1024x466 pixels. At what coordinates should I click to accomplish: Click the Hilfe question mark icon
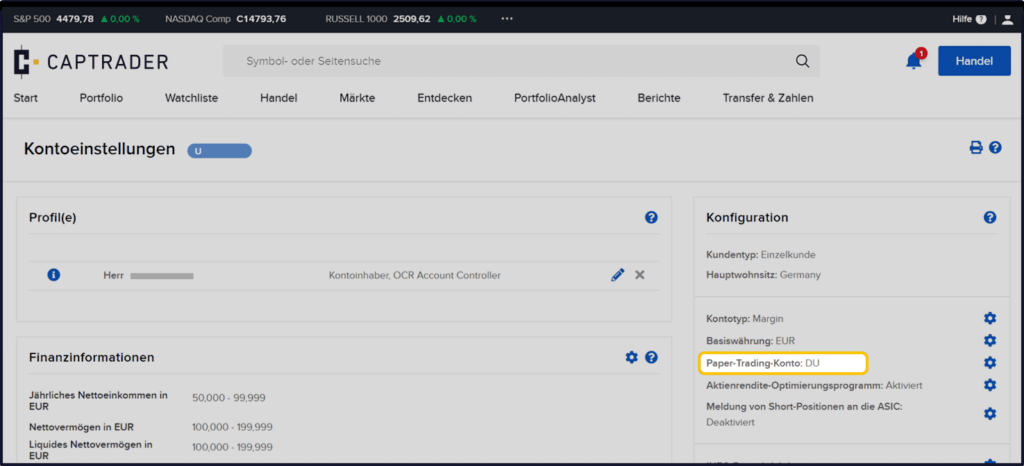pos(981,20)
